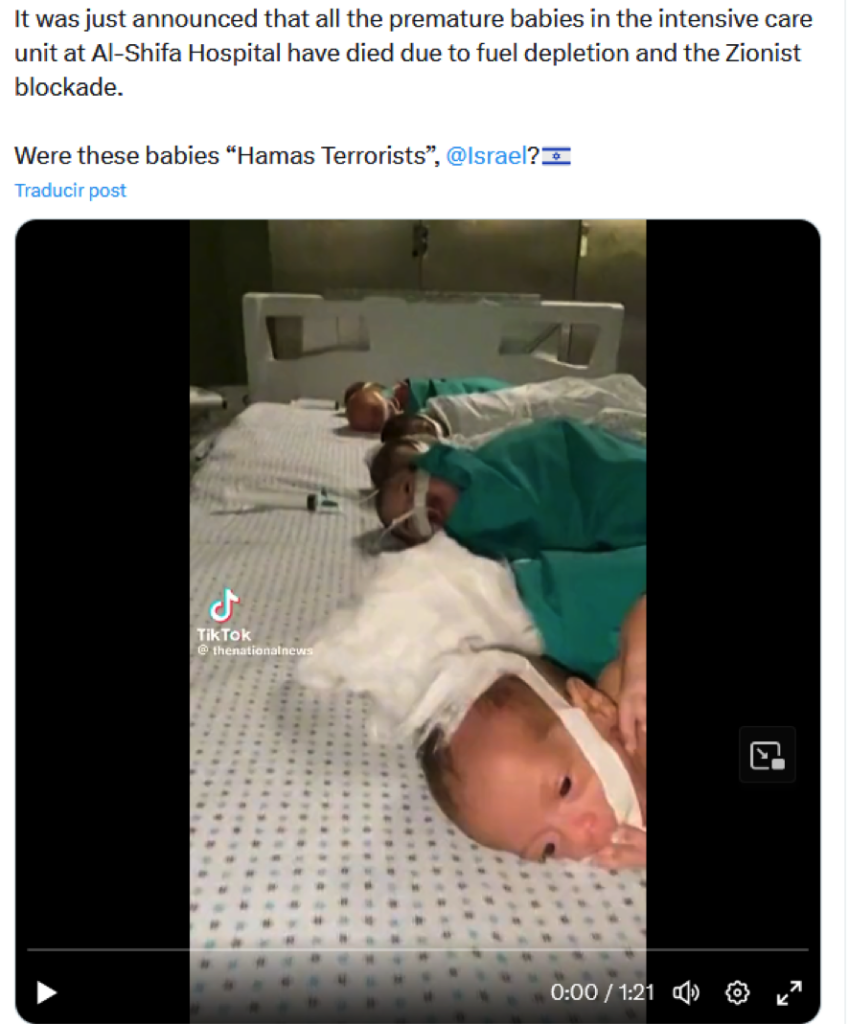Viewport: 849px width, 1024px height.
Task: Click the middle of the video progress bar
Action: pyautogui.click(x=417, y=949)
